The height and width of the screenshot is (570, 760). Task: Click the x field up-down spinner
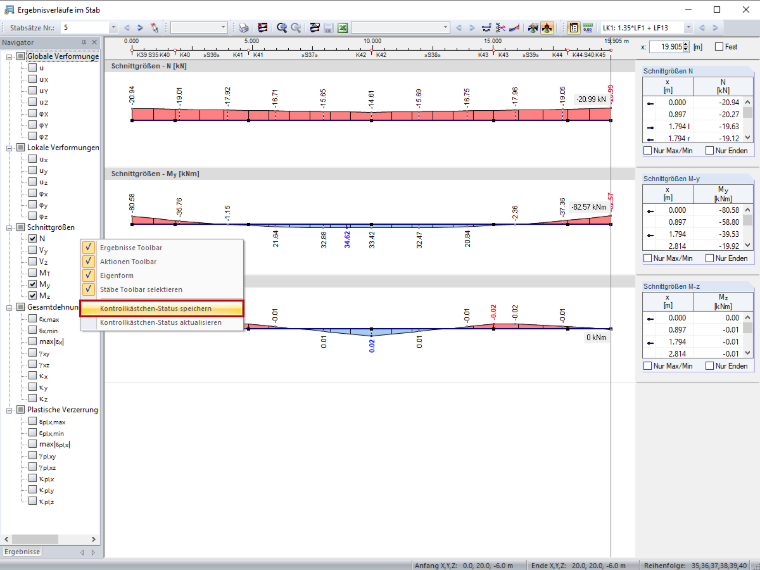coord(686,47)
